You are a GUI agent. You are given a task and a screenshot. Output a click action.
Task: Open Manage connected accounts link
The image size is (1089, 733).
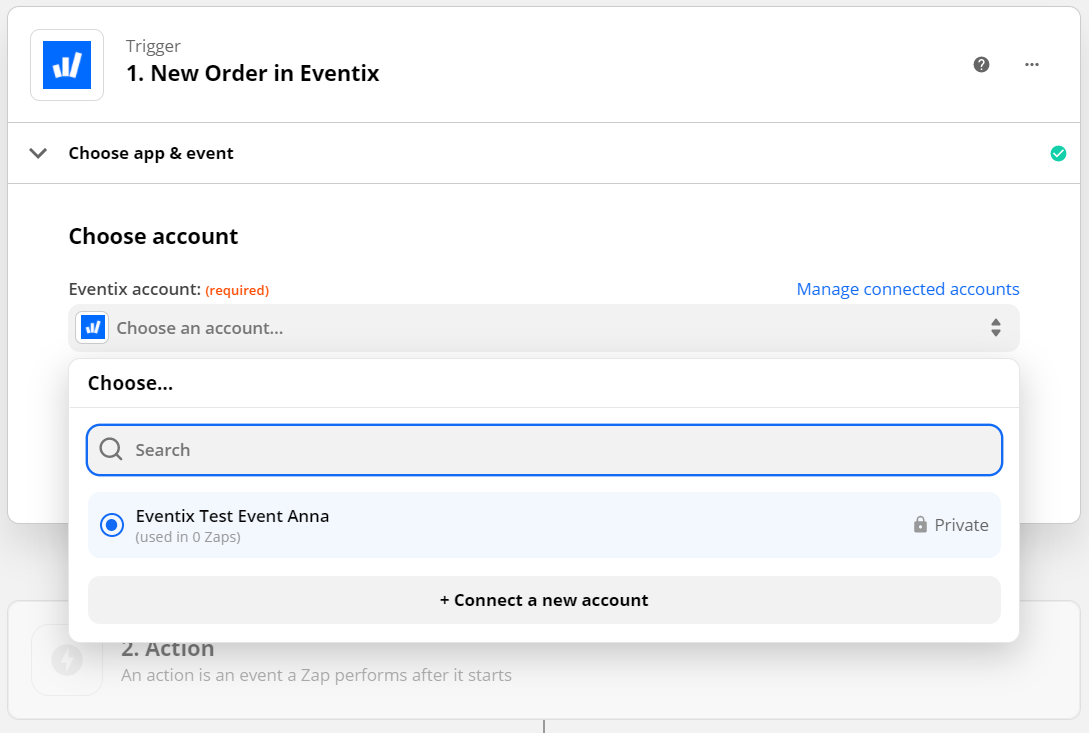[x=907, y=289]
